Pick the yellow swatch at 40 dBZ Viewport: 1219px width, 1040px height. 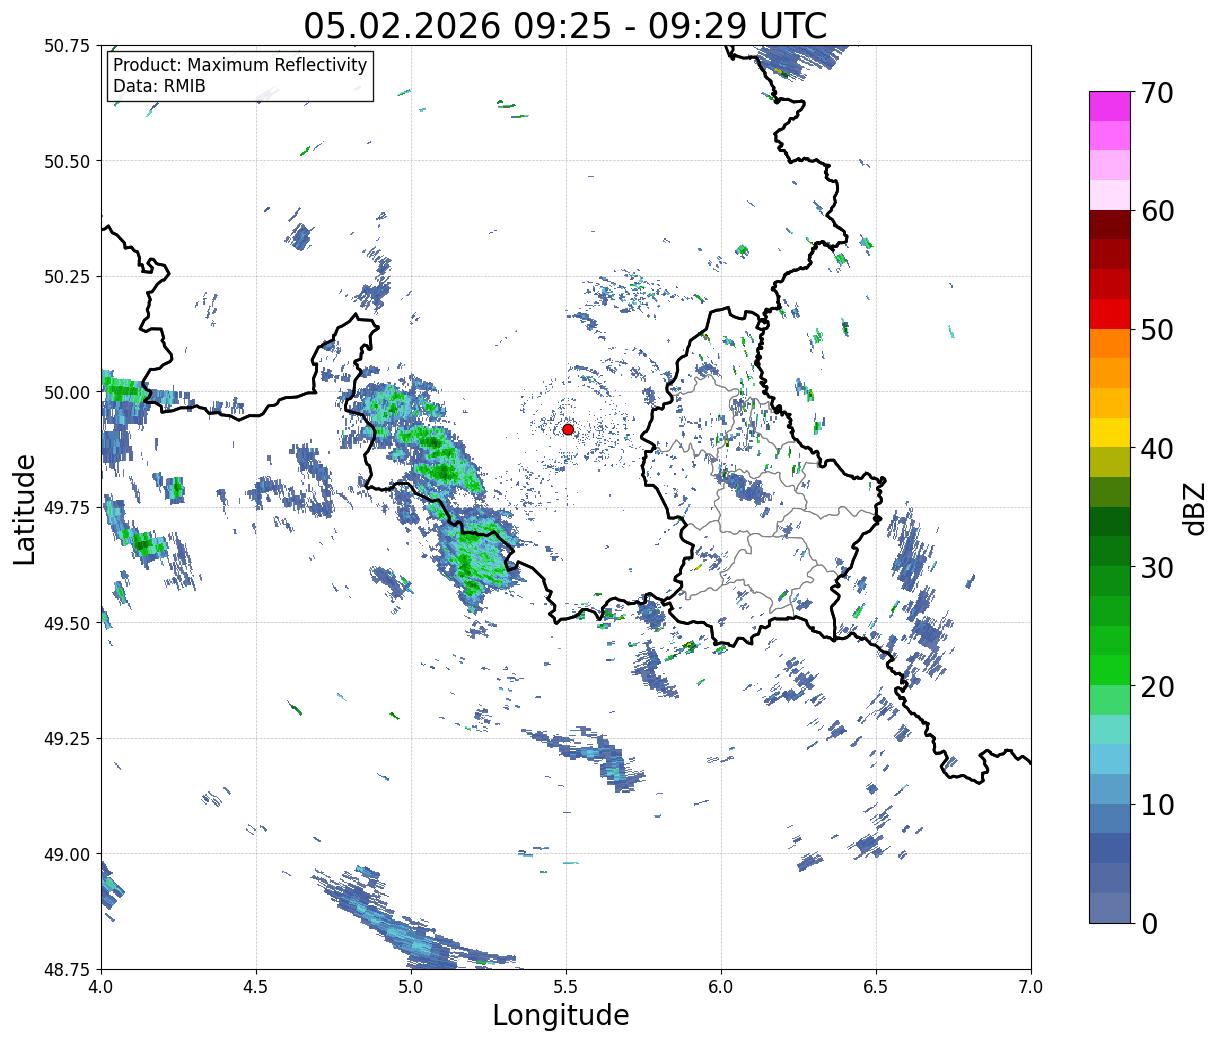tap(1110, 433)
